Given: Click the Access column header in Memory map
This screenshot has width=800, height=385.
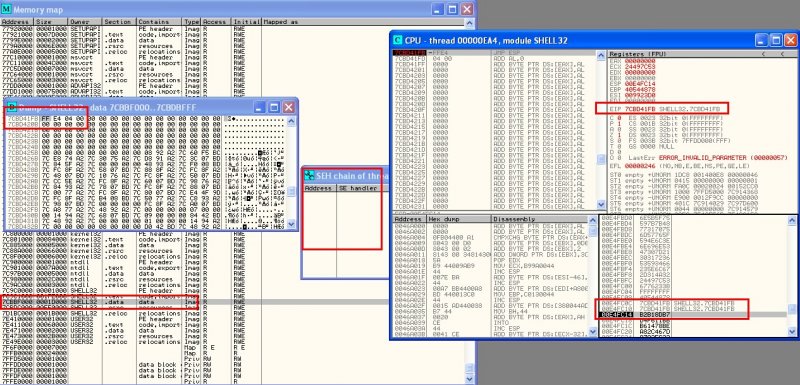Looking at the screenshot, I should pyautogui.click(x=216, y=22).
